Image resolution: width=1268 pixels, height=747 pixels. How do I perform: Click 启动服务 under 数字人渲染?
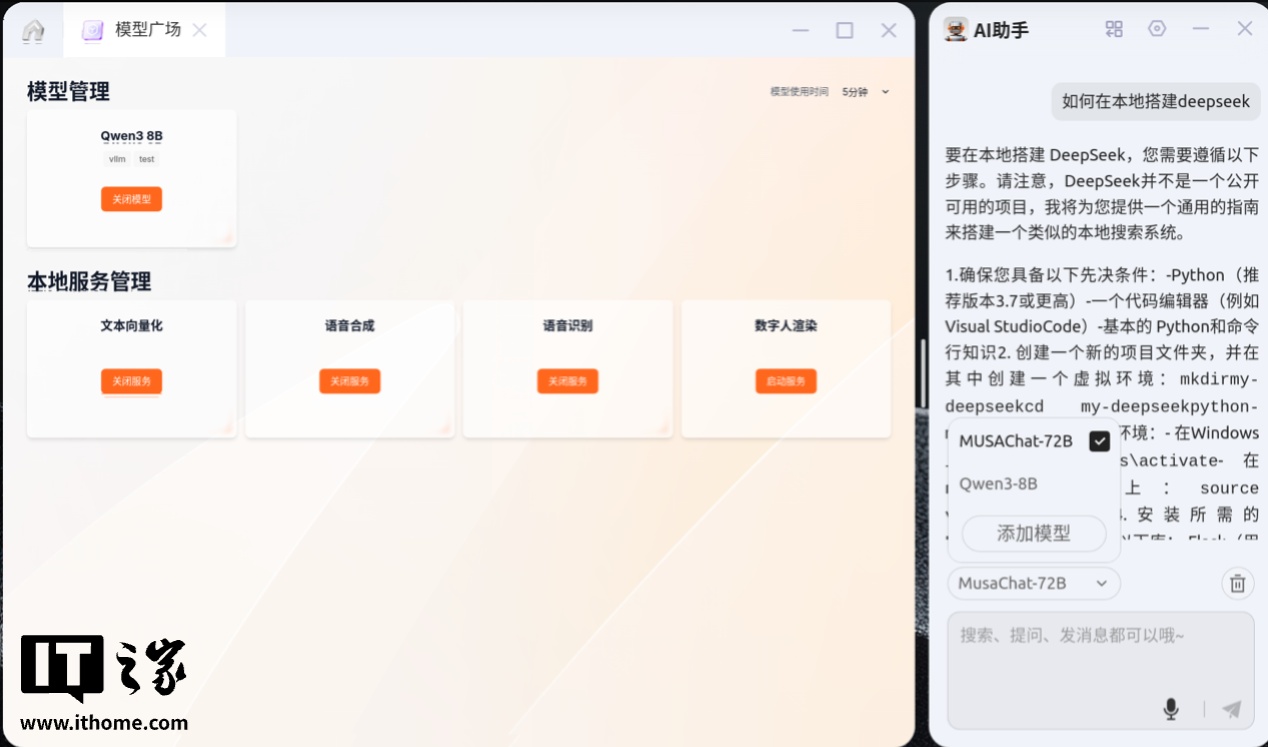tap(786, 381)
